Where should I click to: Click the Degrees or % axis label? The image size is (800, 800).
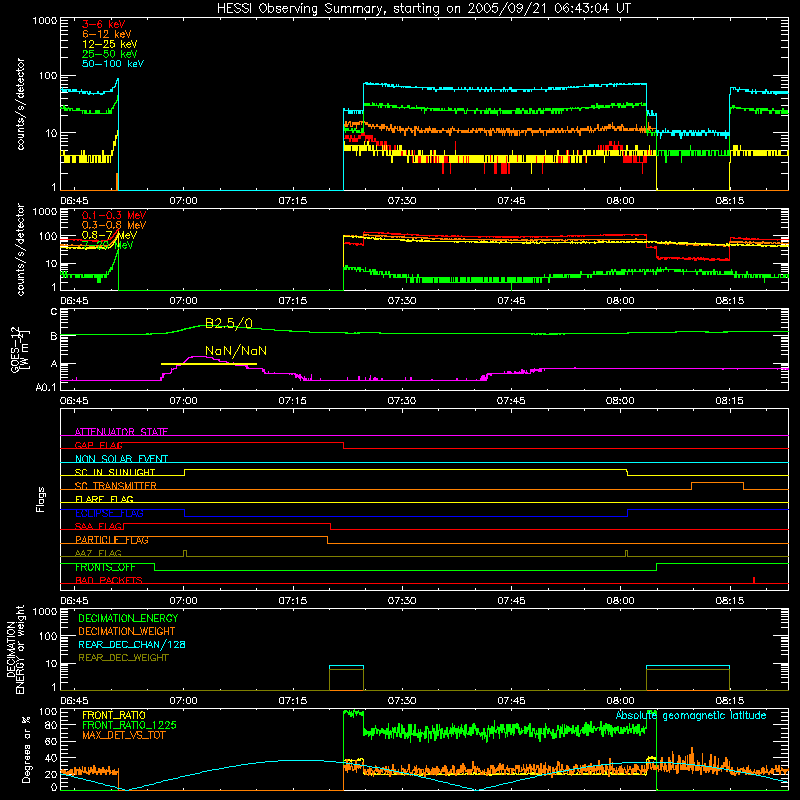click(x=26, y=749)
